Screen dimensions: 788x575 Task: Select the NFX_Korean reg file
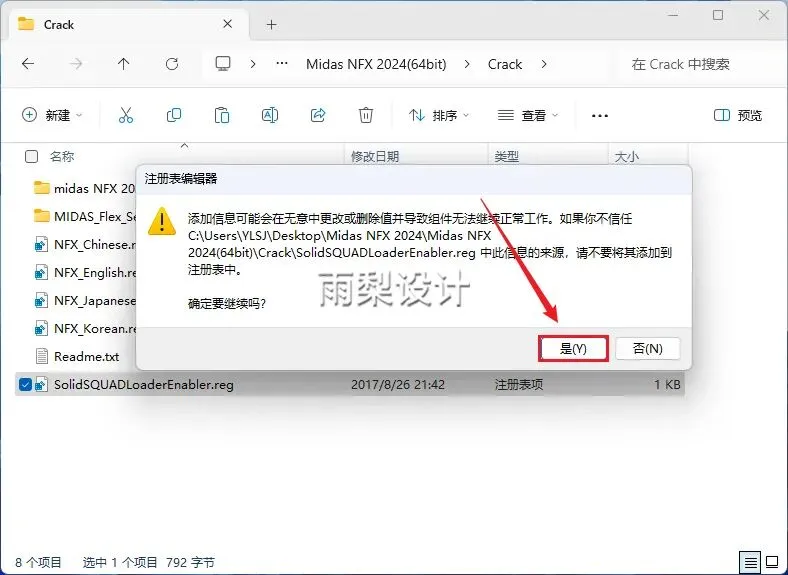[x=85, y=329]
